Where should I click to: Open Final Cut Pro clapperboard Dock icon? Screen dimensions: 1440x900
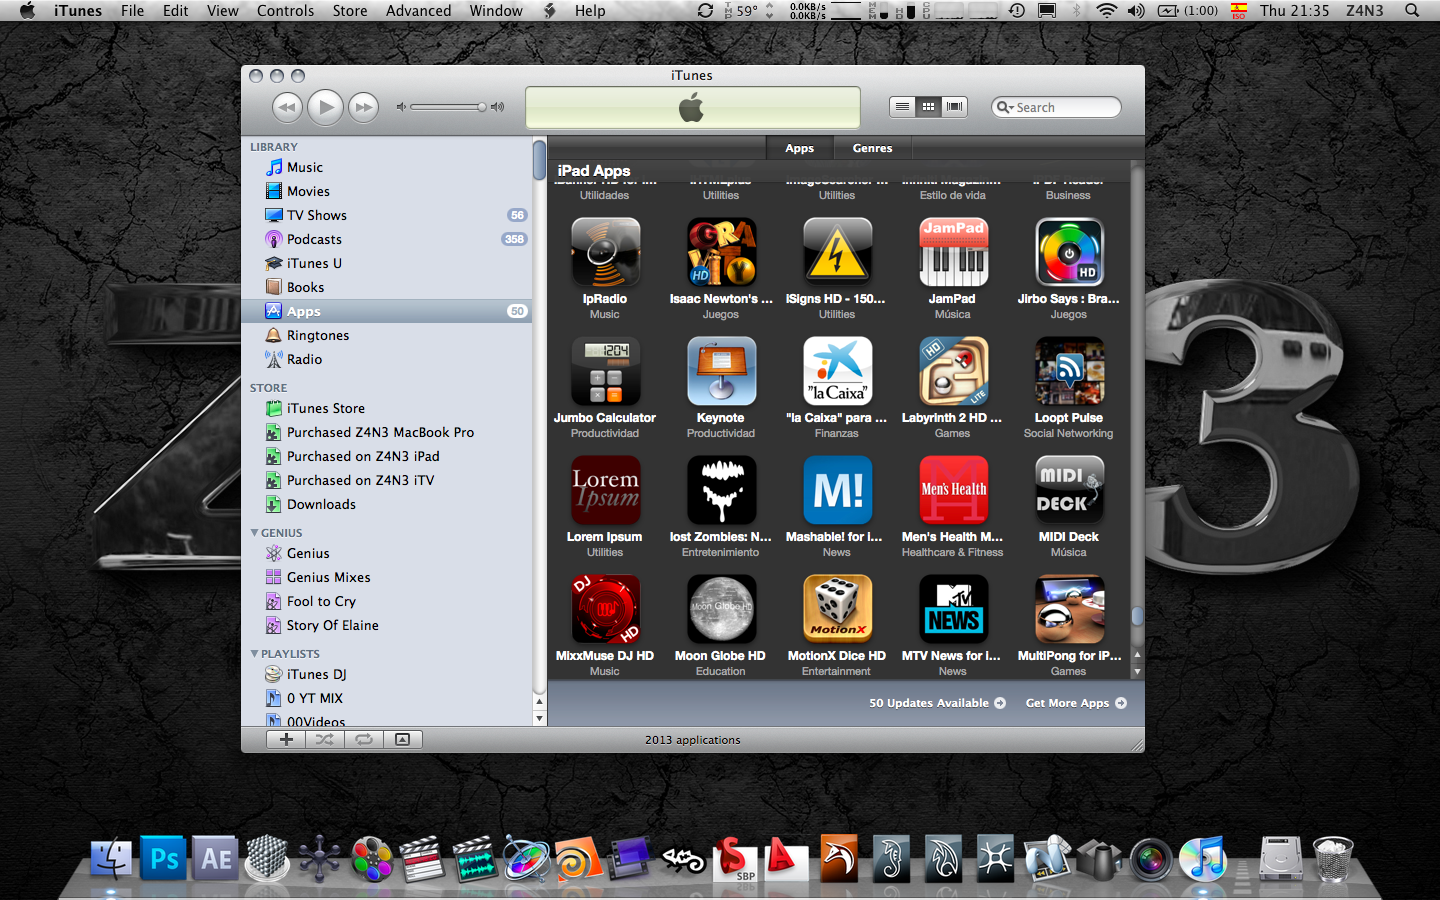pos(422,859)
